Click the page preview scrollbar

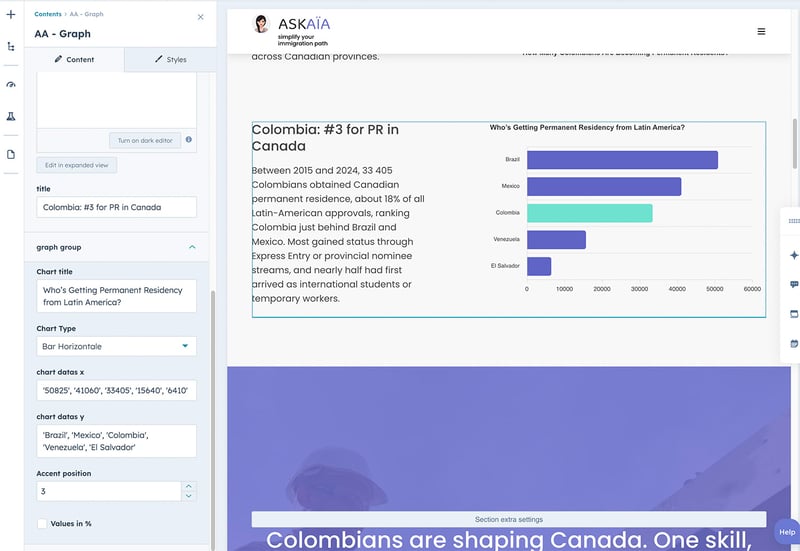795,143
